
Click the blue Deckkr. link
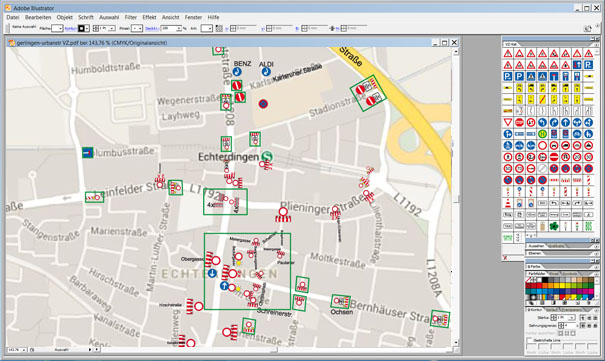pyautogui.click(x=151, y=28)
